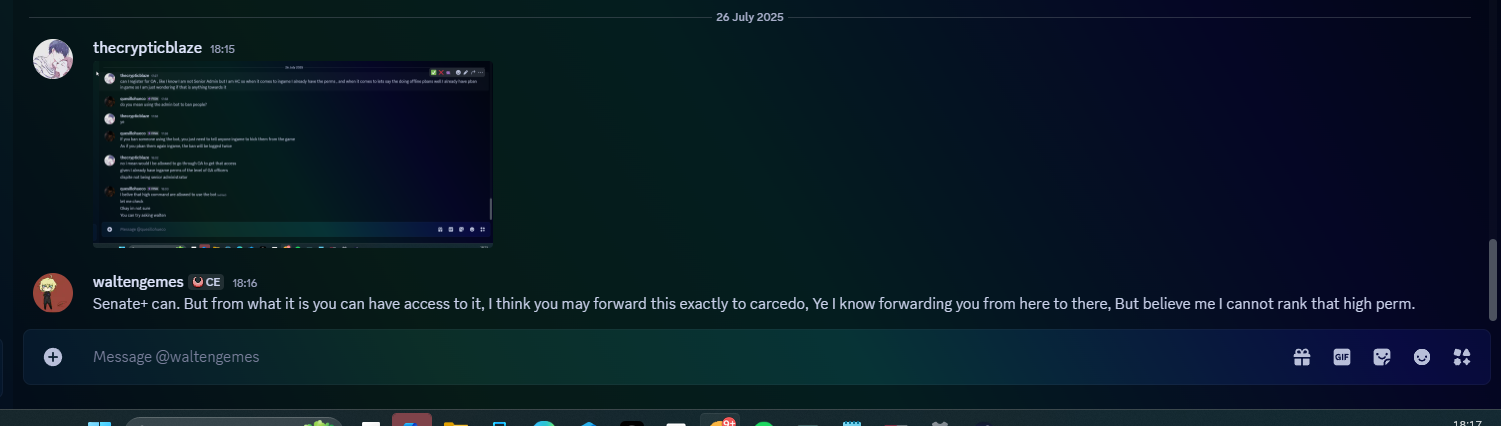This screenshot has width=1501, height=426.
Task: Open the gift Nitro picker
Action: [x=1301, y=357]
